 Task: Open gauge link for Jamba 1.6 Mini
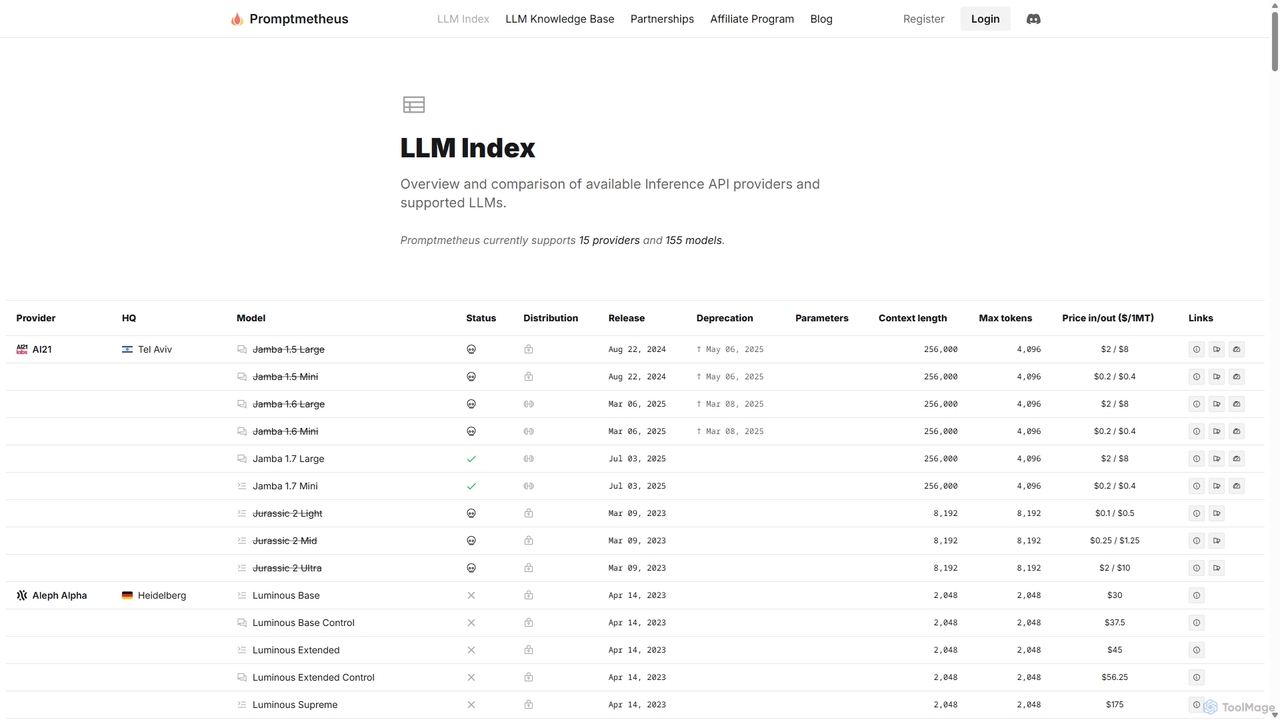coord(1236,431)
